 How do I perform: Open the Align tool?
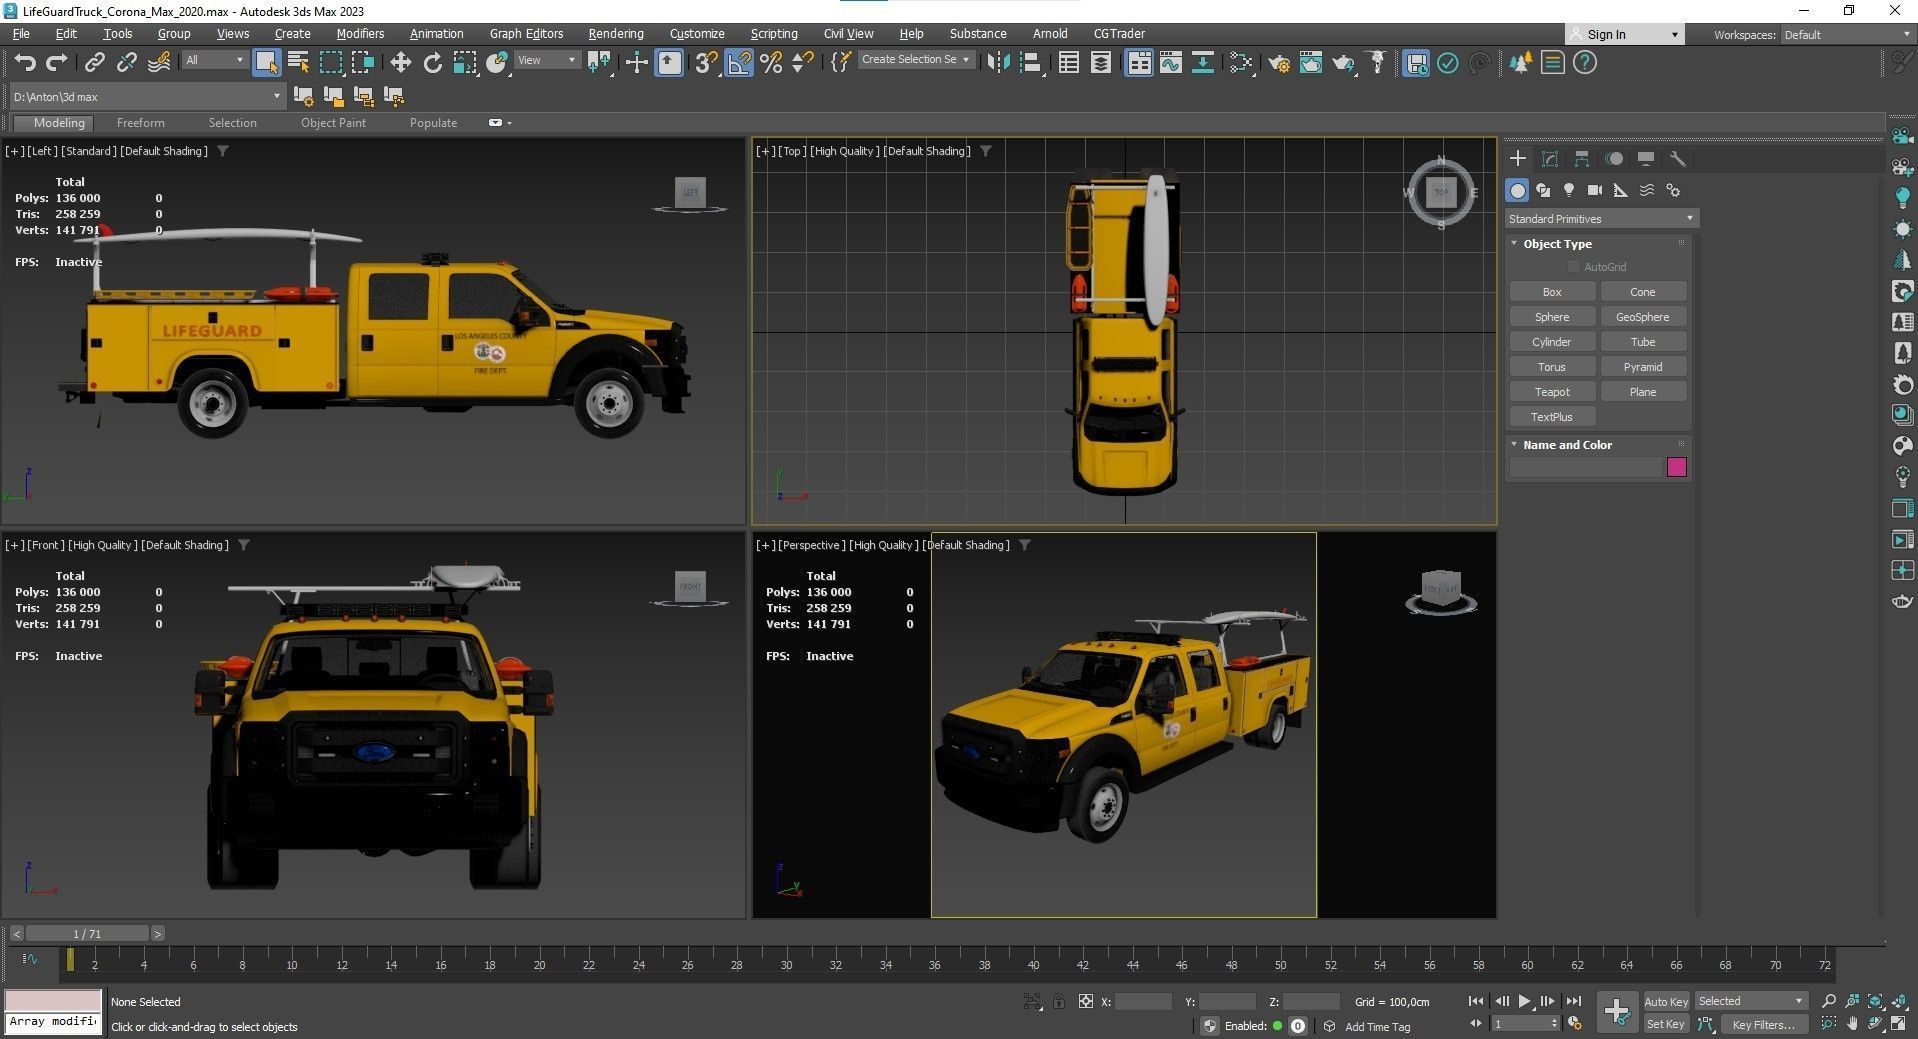1030,63
